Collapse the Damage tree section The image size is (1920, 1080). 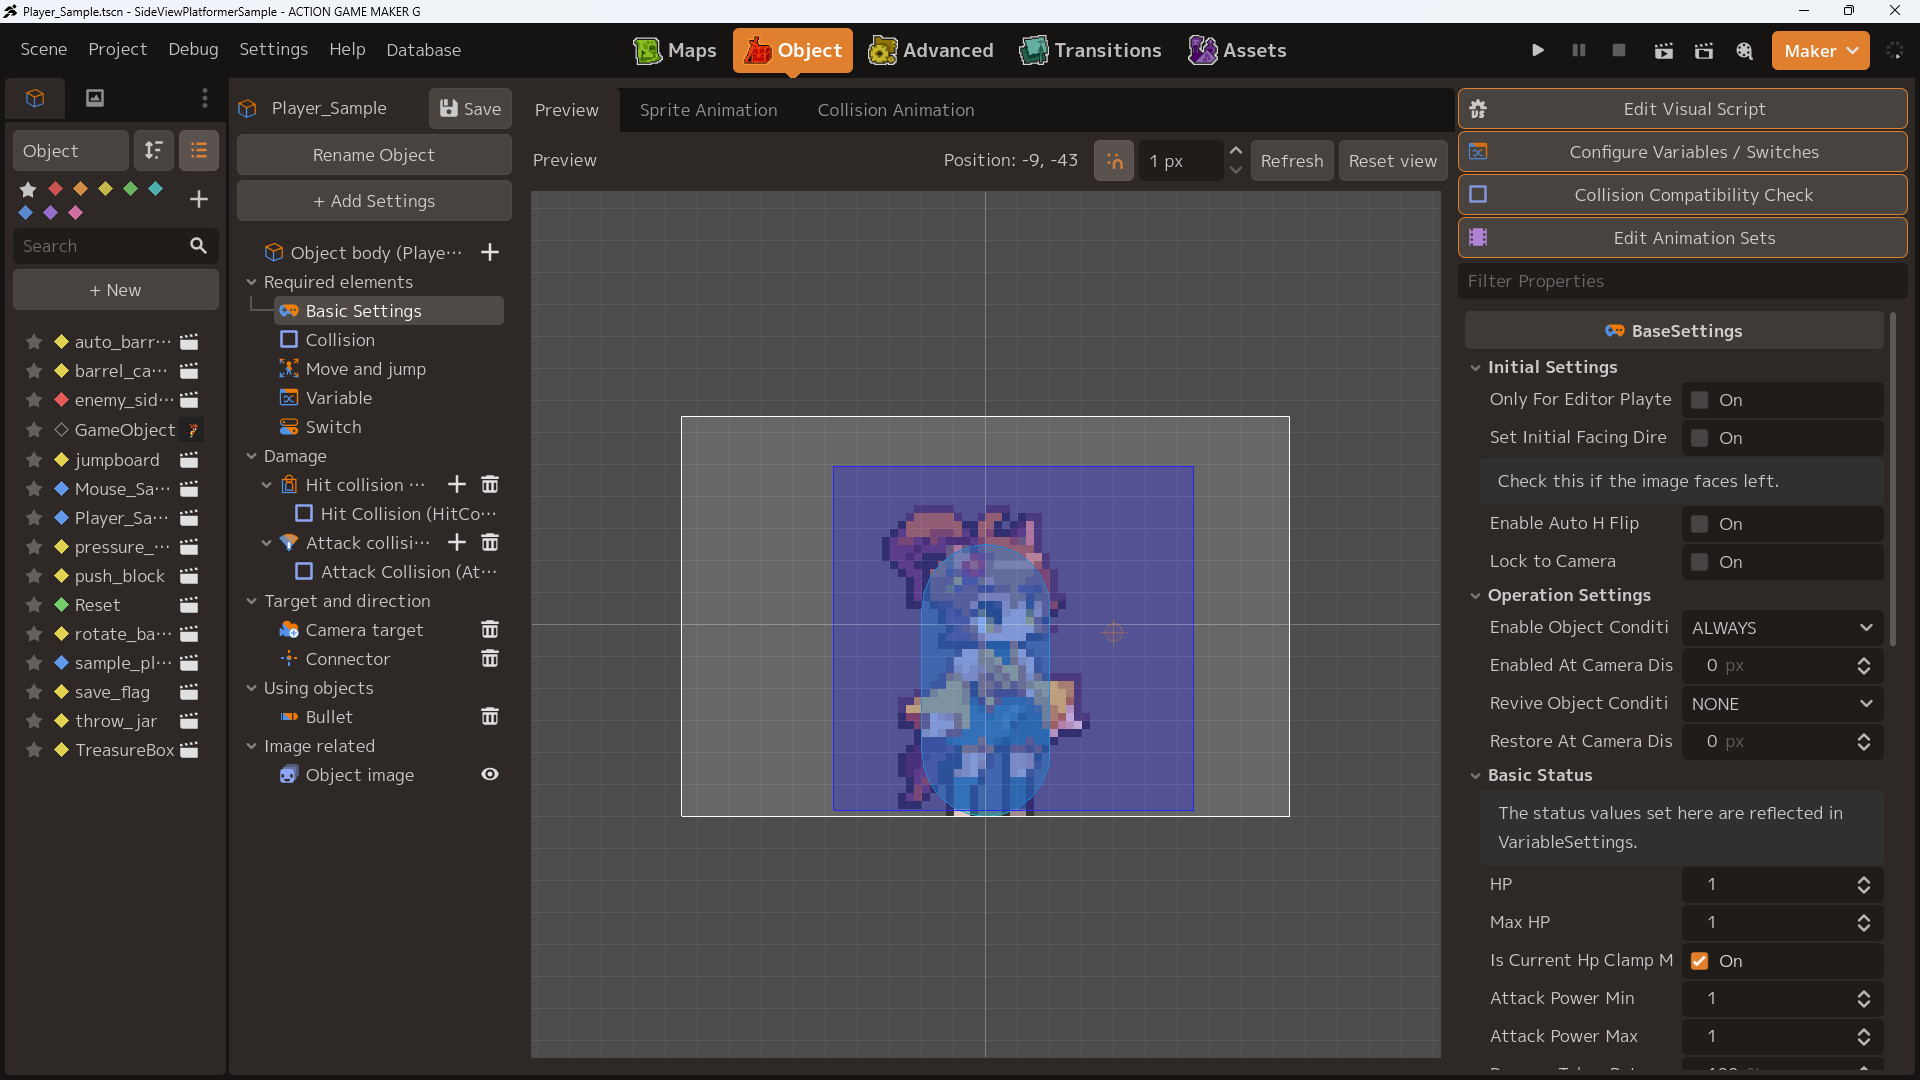click(252, 456)
